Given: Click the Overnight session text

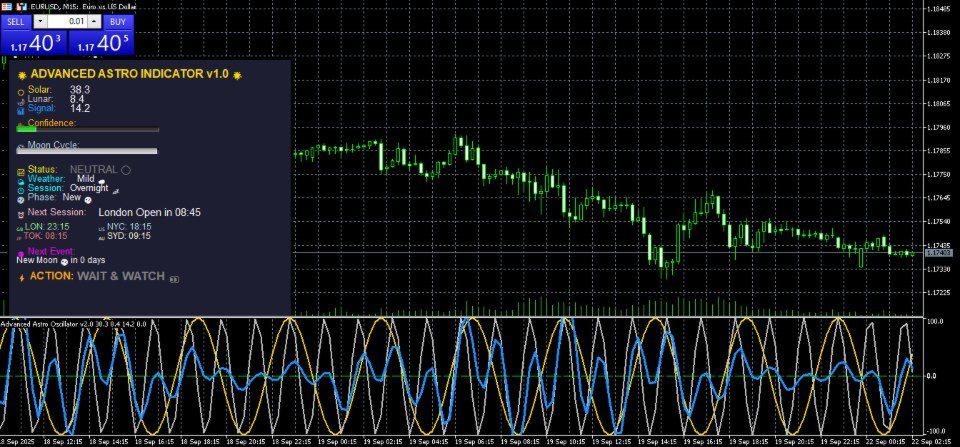Looking at the screenshot, I should pos(89,188).
